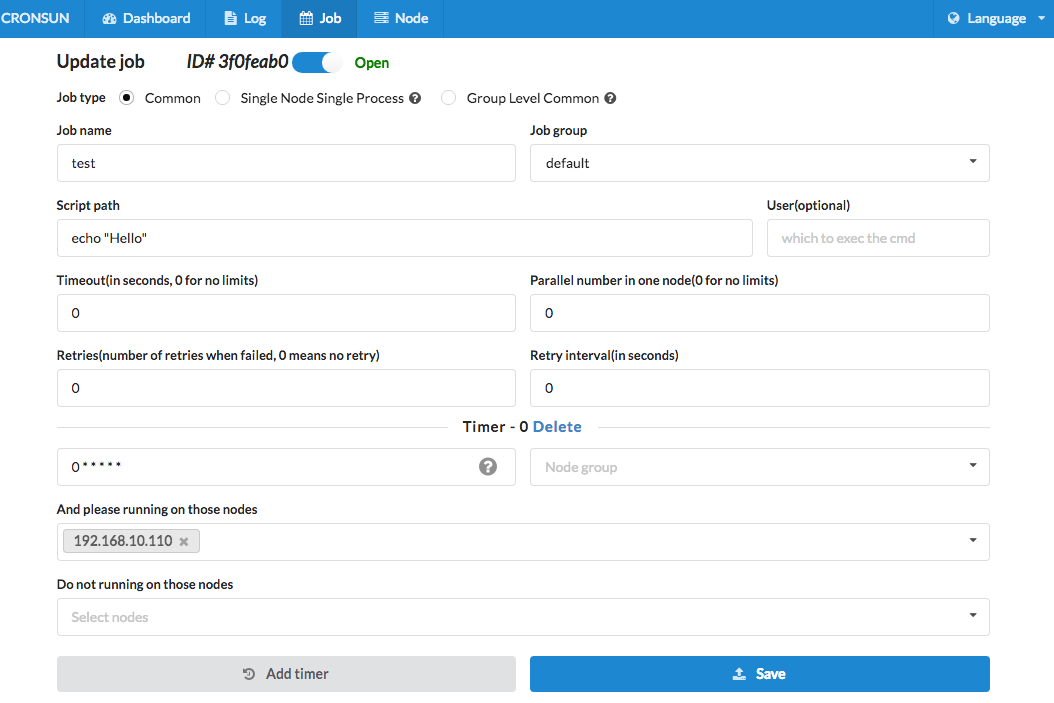The height and width of the screenshot is (703, 1054).
Task: Expand the running nodes selector arrow
Action: tap(973, 540)
